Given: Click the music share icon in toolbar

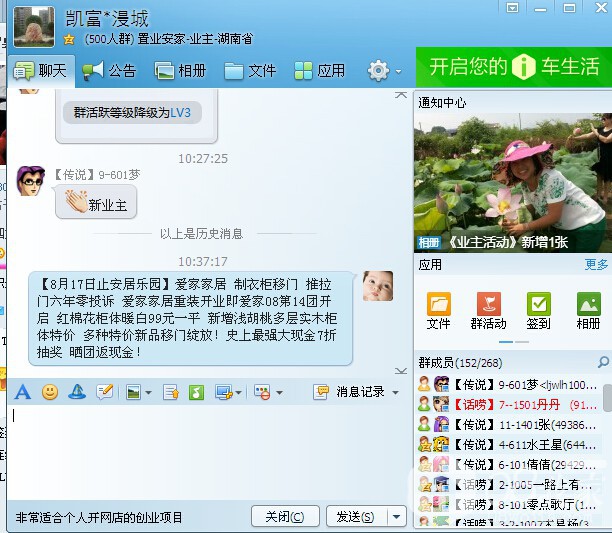Looking at the screenshot, I should click(x=196, y=392).
